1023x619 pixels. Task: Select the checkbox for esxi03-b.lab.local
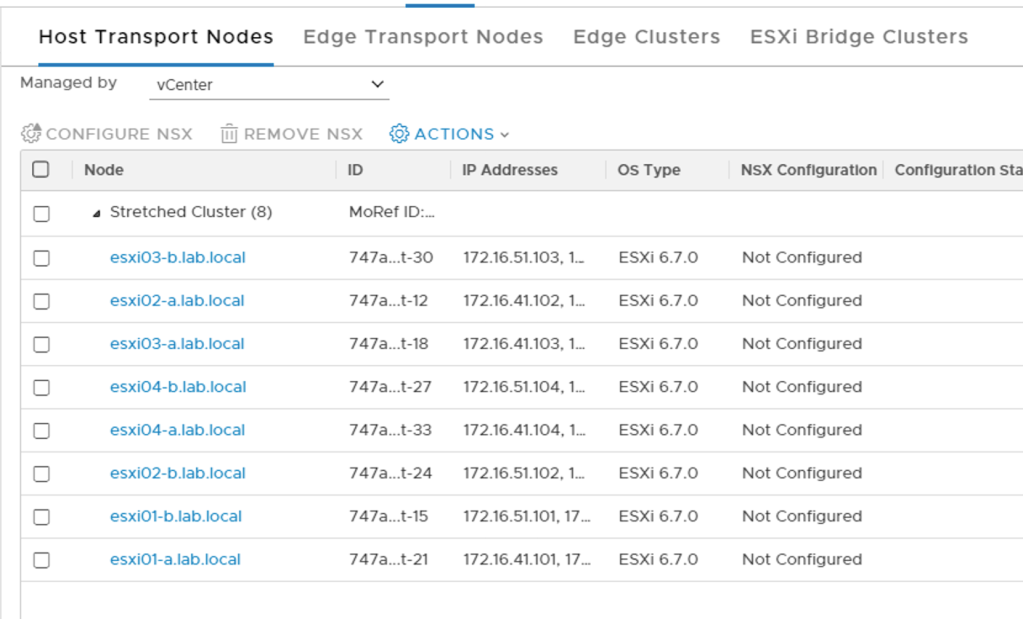pos(41,256)
